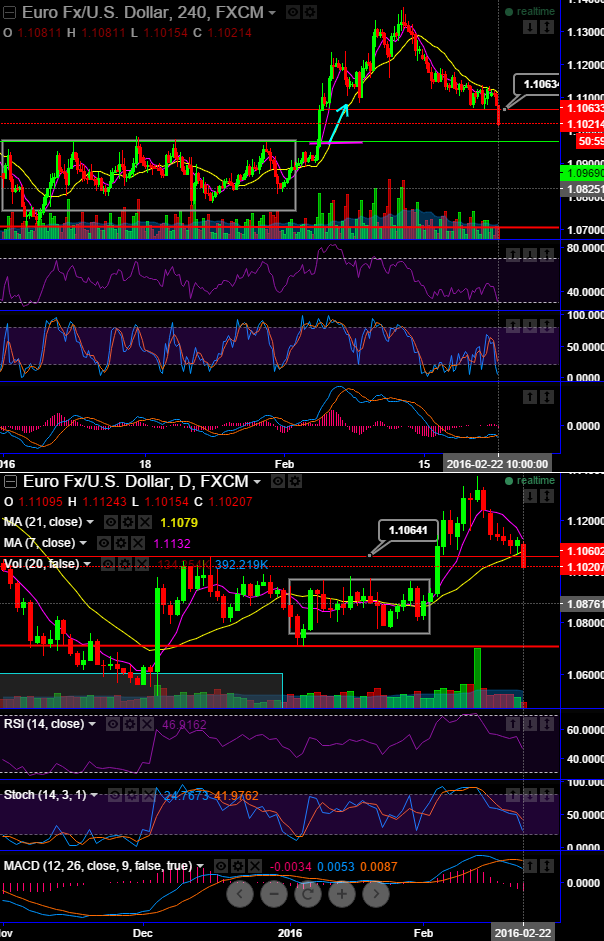This screenshot has height=941, width=604.
Task: Expand the MACD (12, 26, close, 9) dropdown arrow
Action: click(x=201, y=866)
